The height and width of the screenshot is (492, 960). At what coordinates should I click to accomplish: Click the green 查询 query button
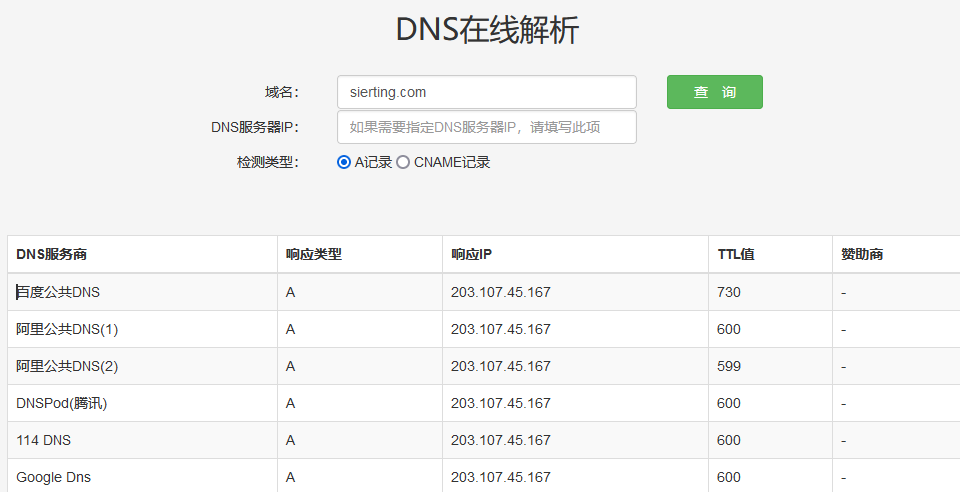[x=714, y=92]
